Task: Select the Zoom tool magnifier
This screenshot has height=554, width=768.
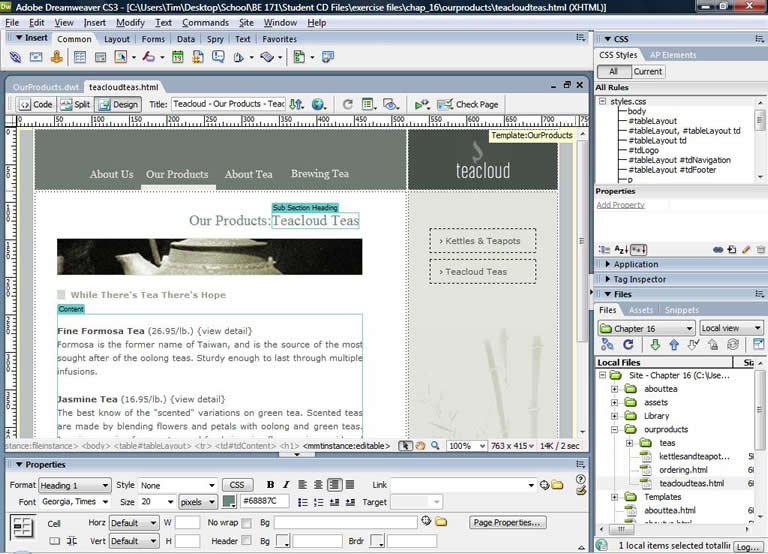Action: (435, 446)
